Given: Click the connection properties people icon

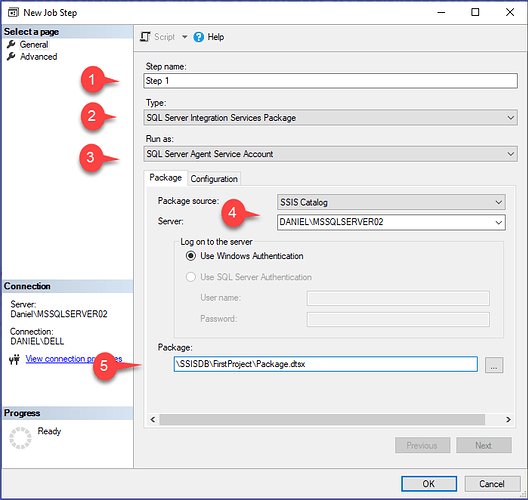Looking at the screenshot, I should [14, 359].
